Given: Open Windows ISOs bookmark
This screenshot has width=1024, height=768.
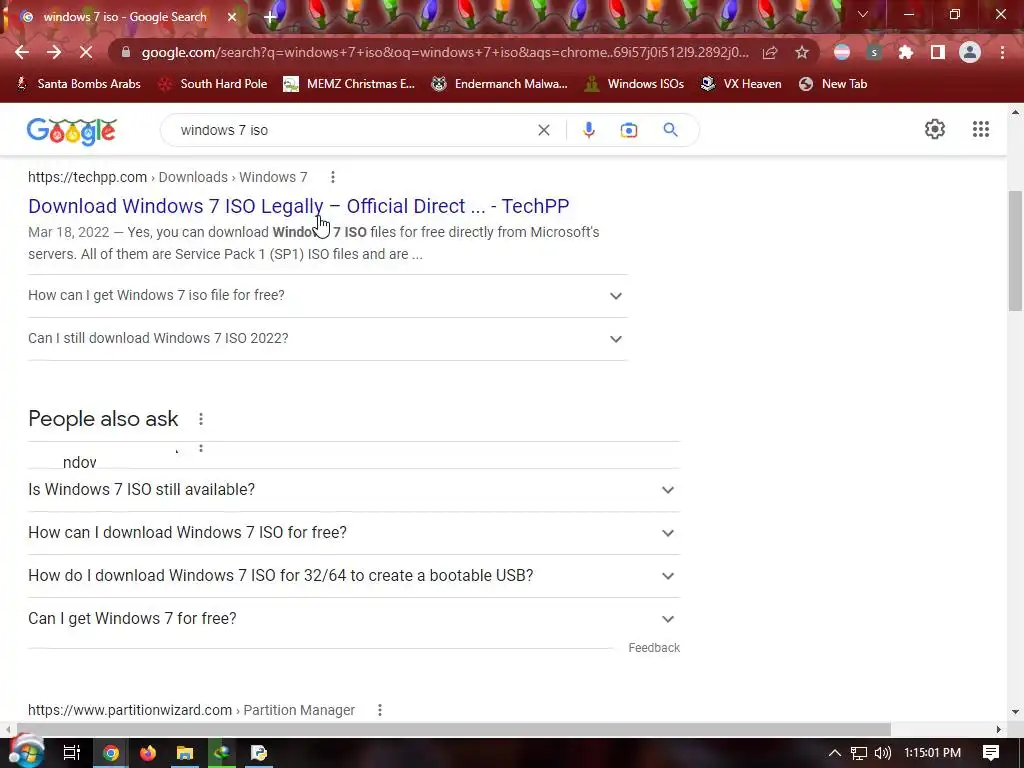Looking at the screenshot, I should tap(634, 84).
